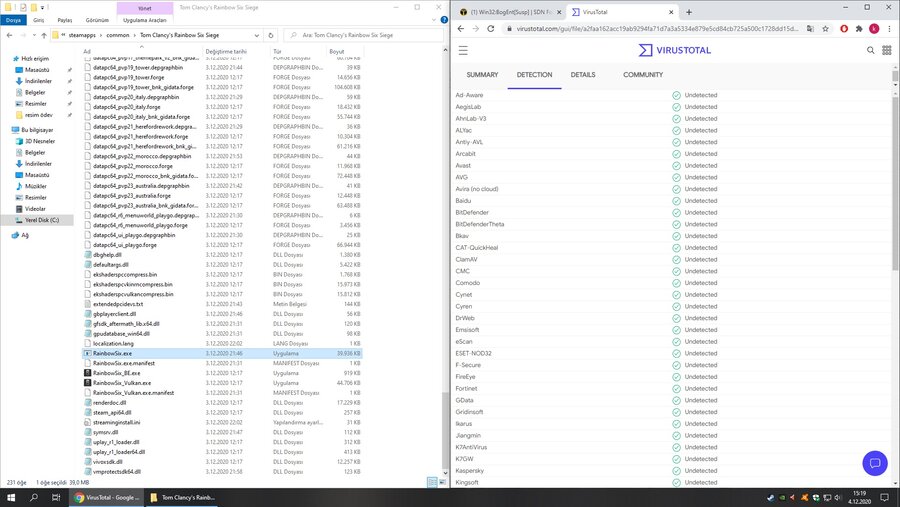
Task: Select RainbowSix_BE.exe file
Action: pos(117,373)
